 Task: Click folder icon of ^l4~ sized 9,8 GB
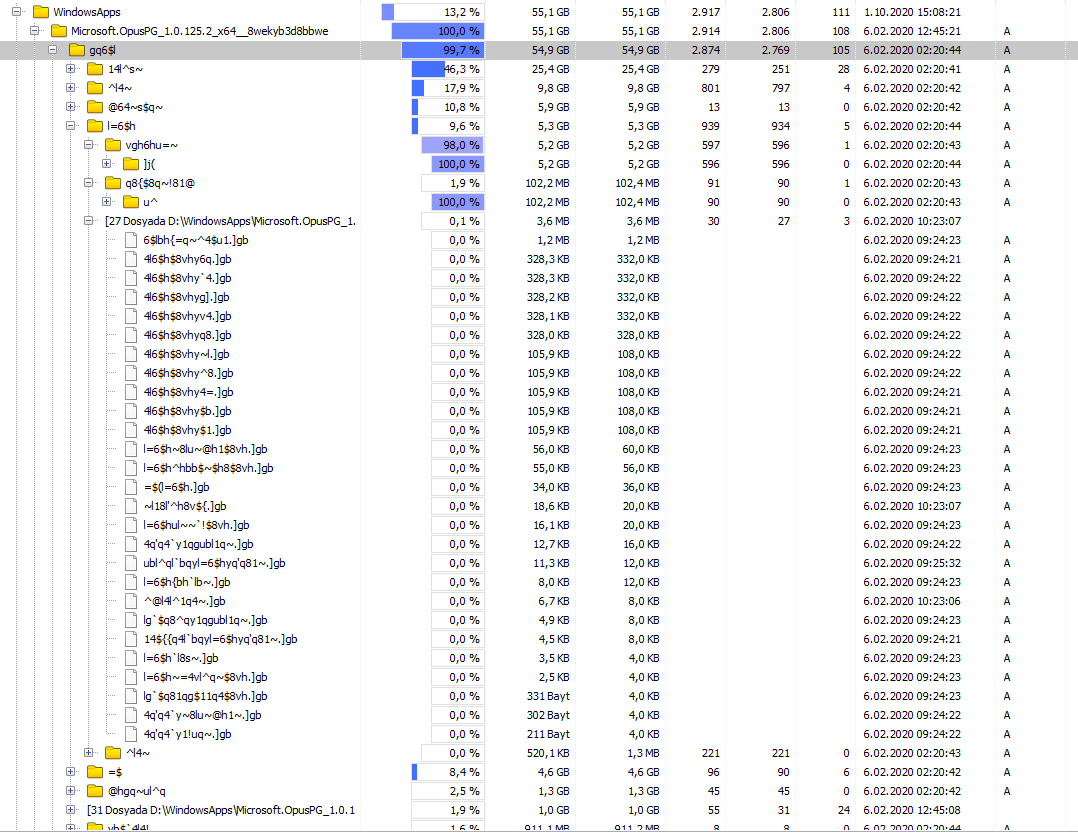coord(95,88)
